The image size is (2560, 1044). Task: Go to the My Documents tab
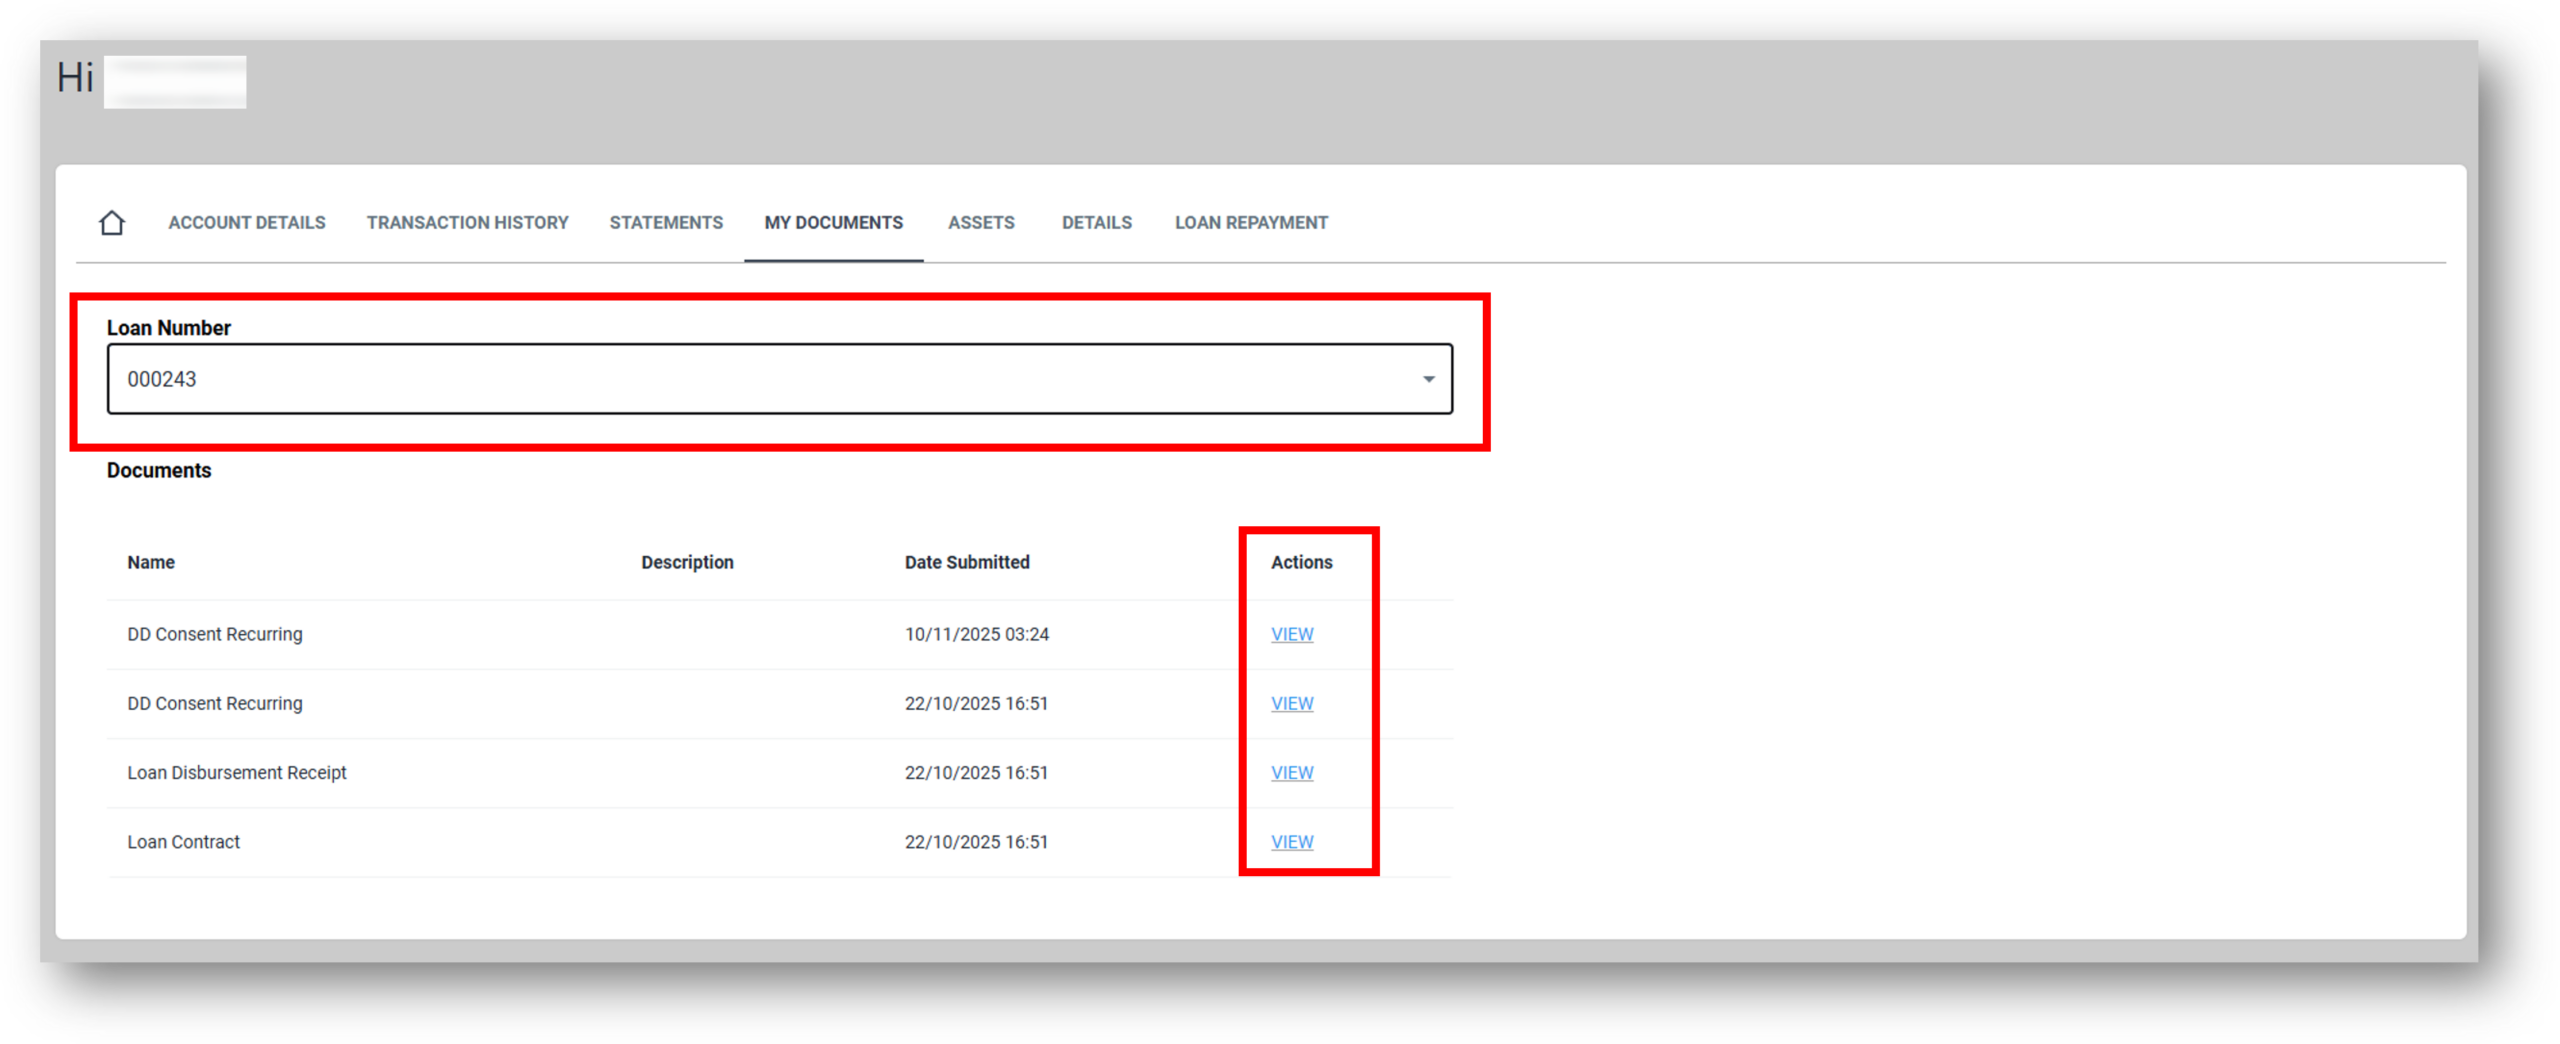pyautogui.click(x=833, y=222)
